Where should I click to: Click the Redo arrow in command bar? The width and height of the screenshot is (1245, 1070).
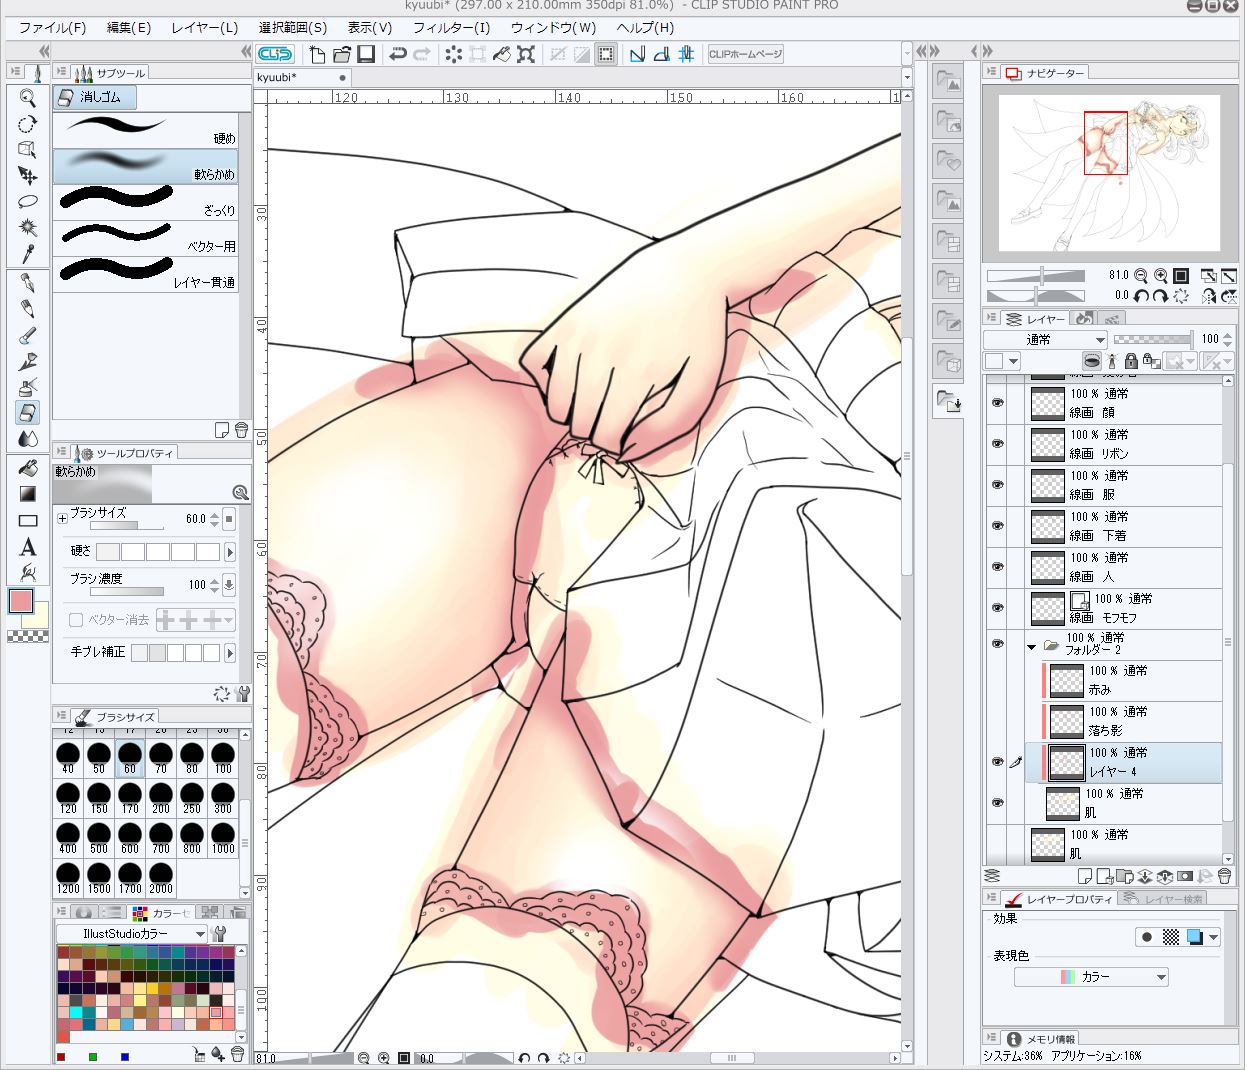(422, 54)
